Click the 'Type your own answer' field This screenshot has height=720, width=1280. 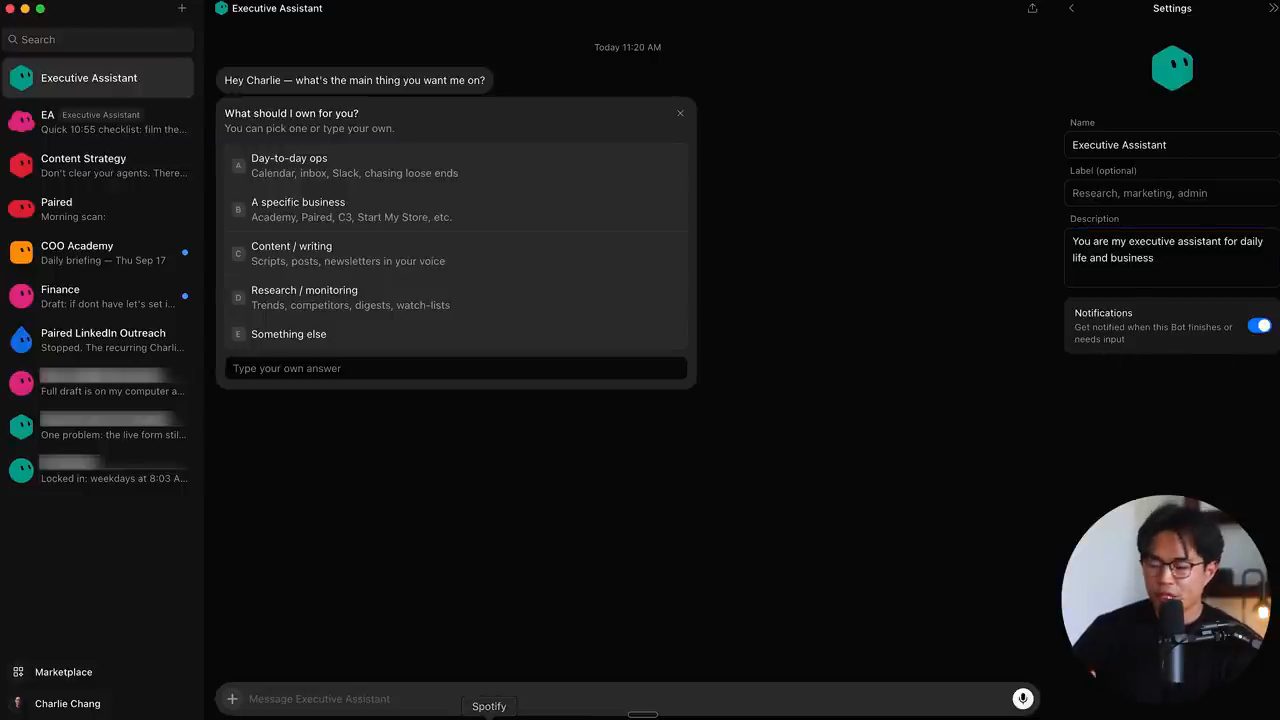pyautogui.click(x=456, y=368)
